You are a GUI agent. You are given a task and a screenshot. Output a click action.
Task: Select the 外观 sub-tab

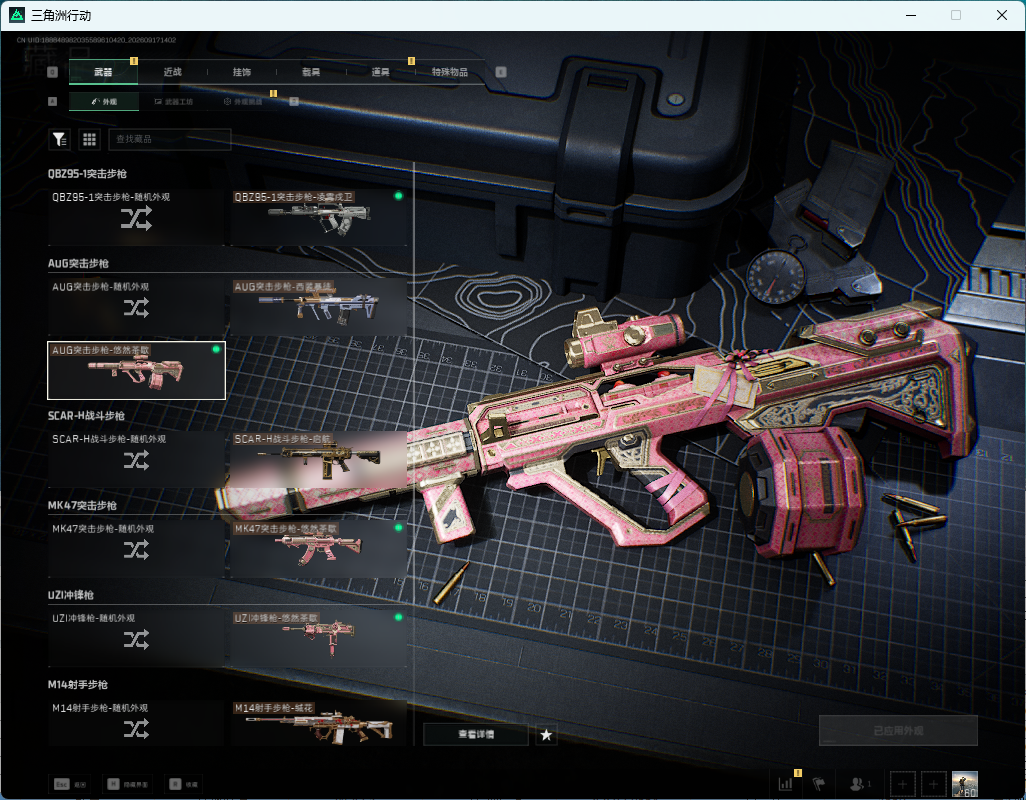click(104, 101)
